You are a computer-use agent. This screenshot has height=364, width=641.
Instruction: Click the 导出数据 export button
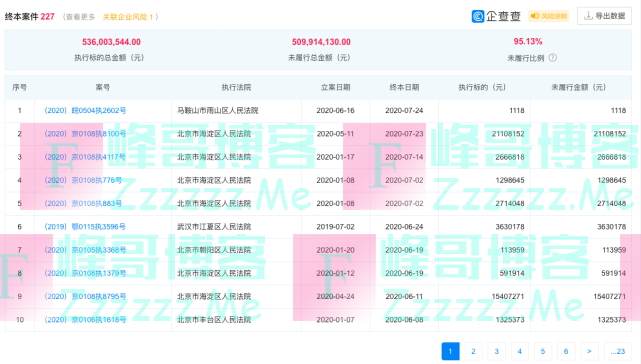(x=604, y=16)
